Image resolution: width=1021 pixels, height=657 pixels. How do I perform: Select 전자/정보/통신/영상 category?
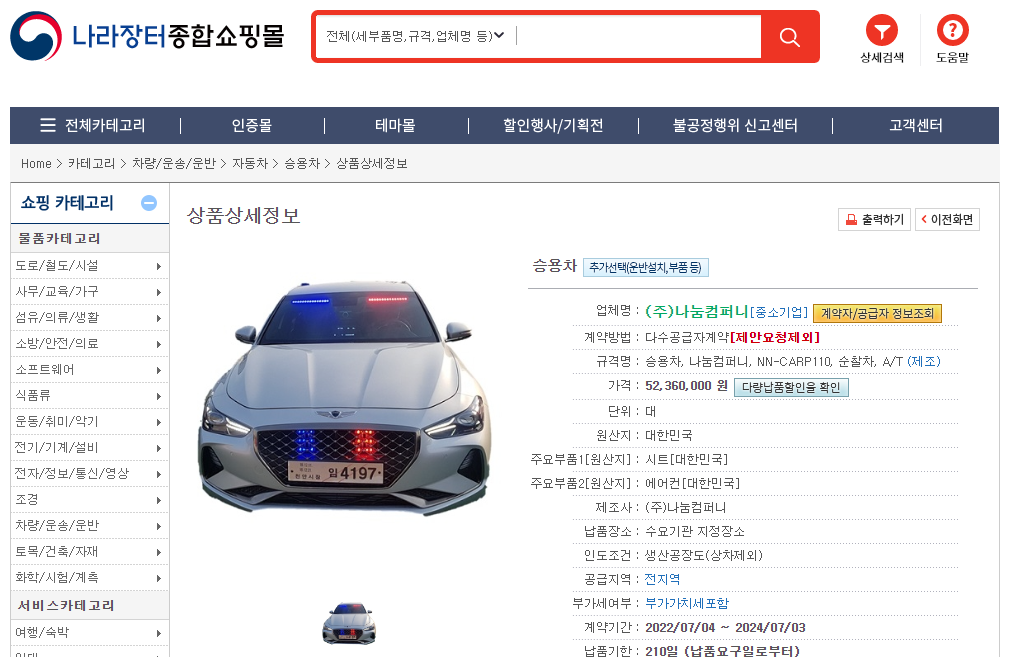pos(72,473)
